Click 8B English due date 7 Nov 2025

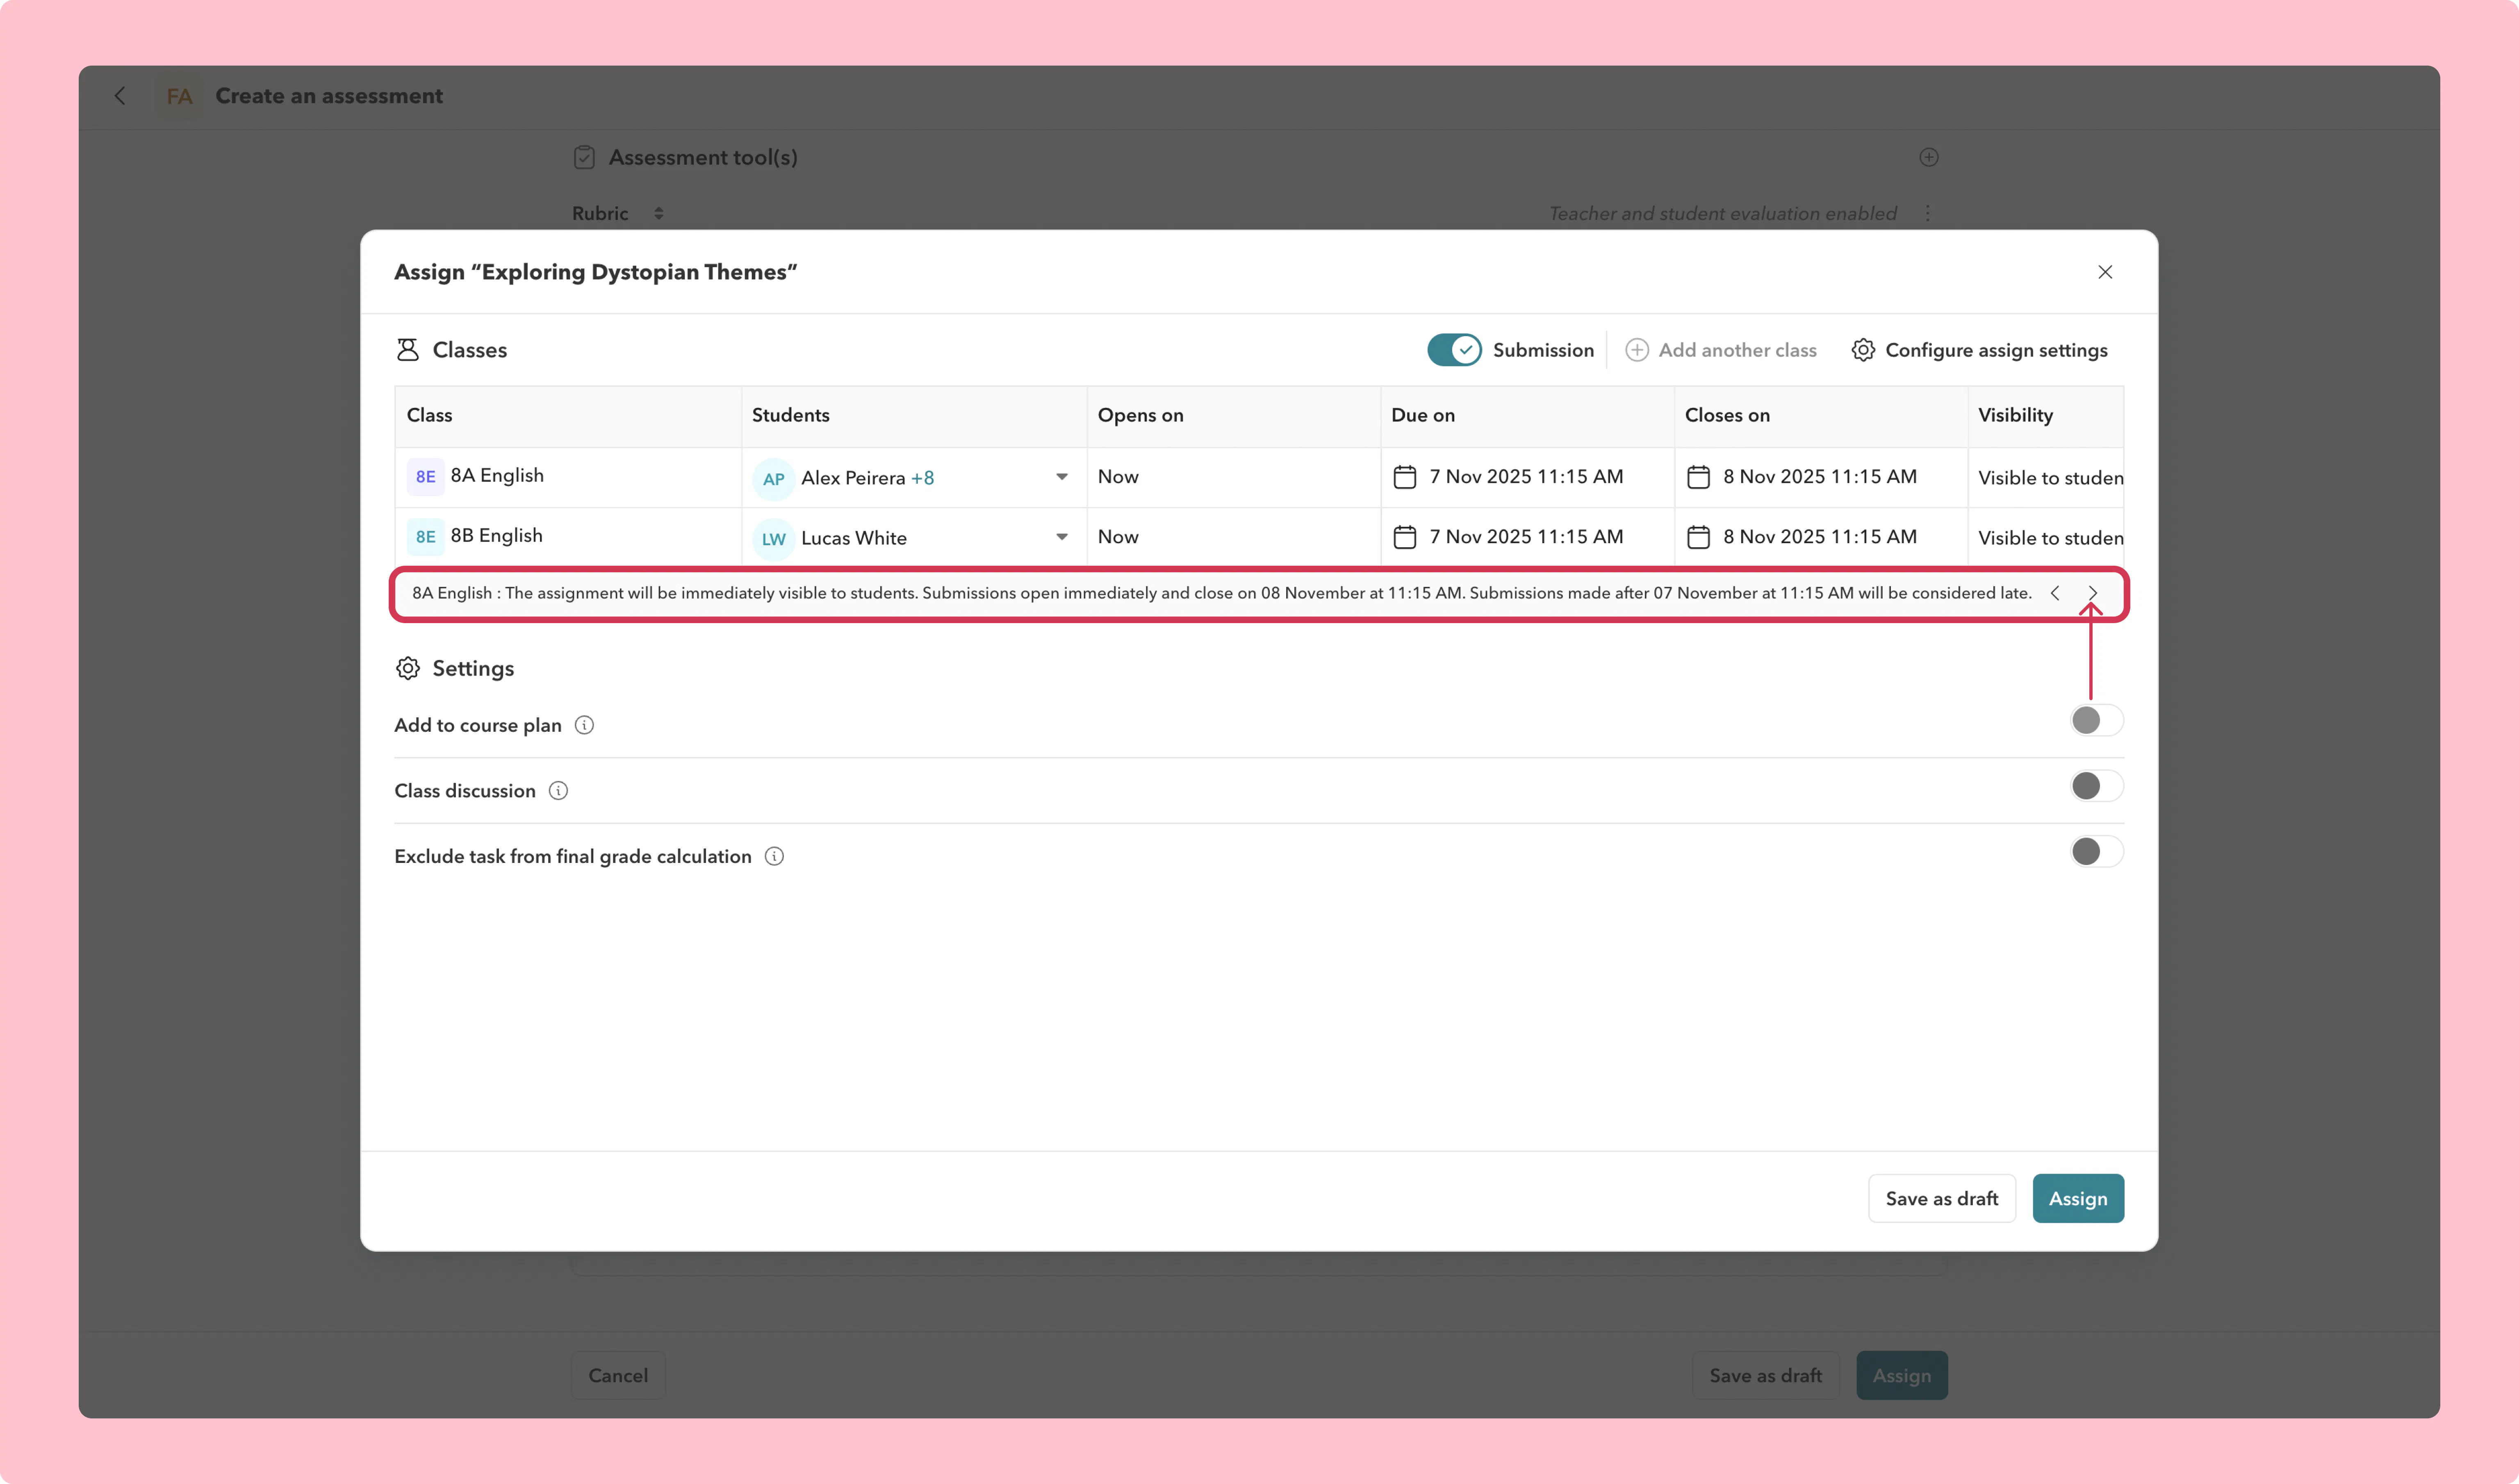point(1526,537)
